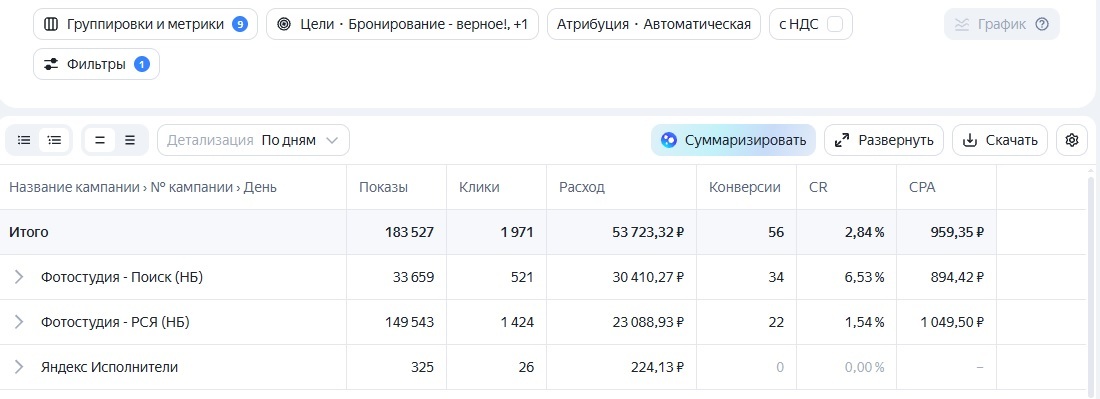The image size is (1100, 399).
Task: Click the Итого row label
Action: (x=29, y=232)
